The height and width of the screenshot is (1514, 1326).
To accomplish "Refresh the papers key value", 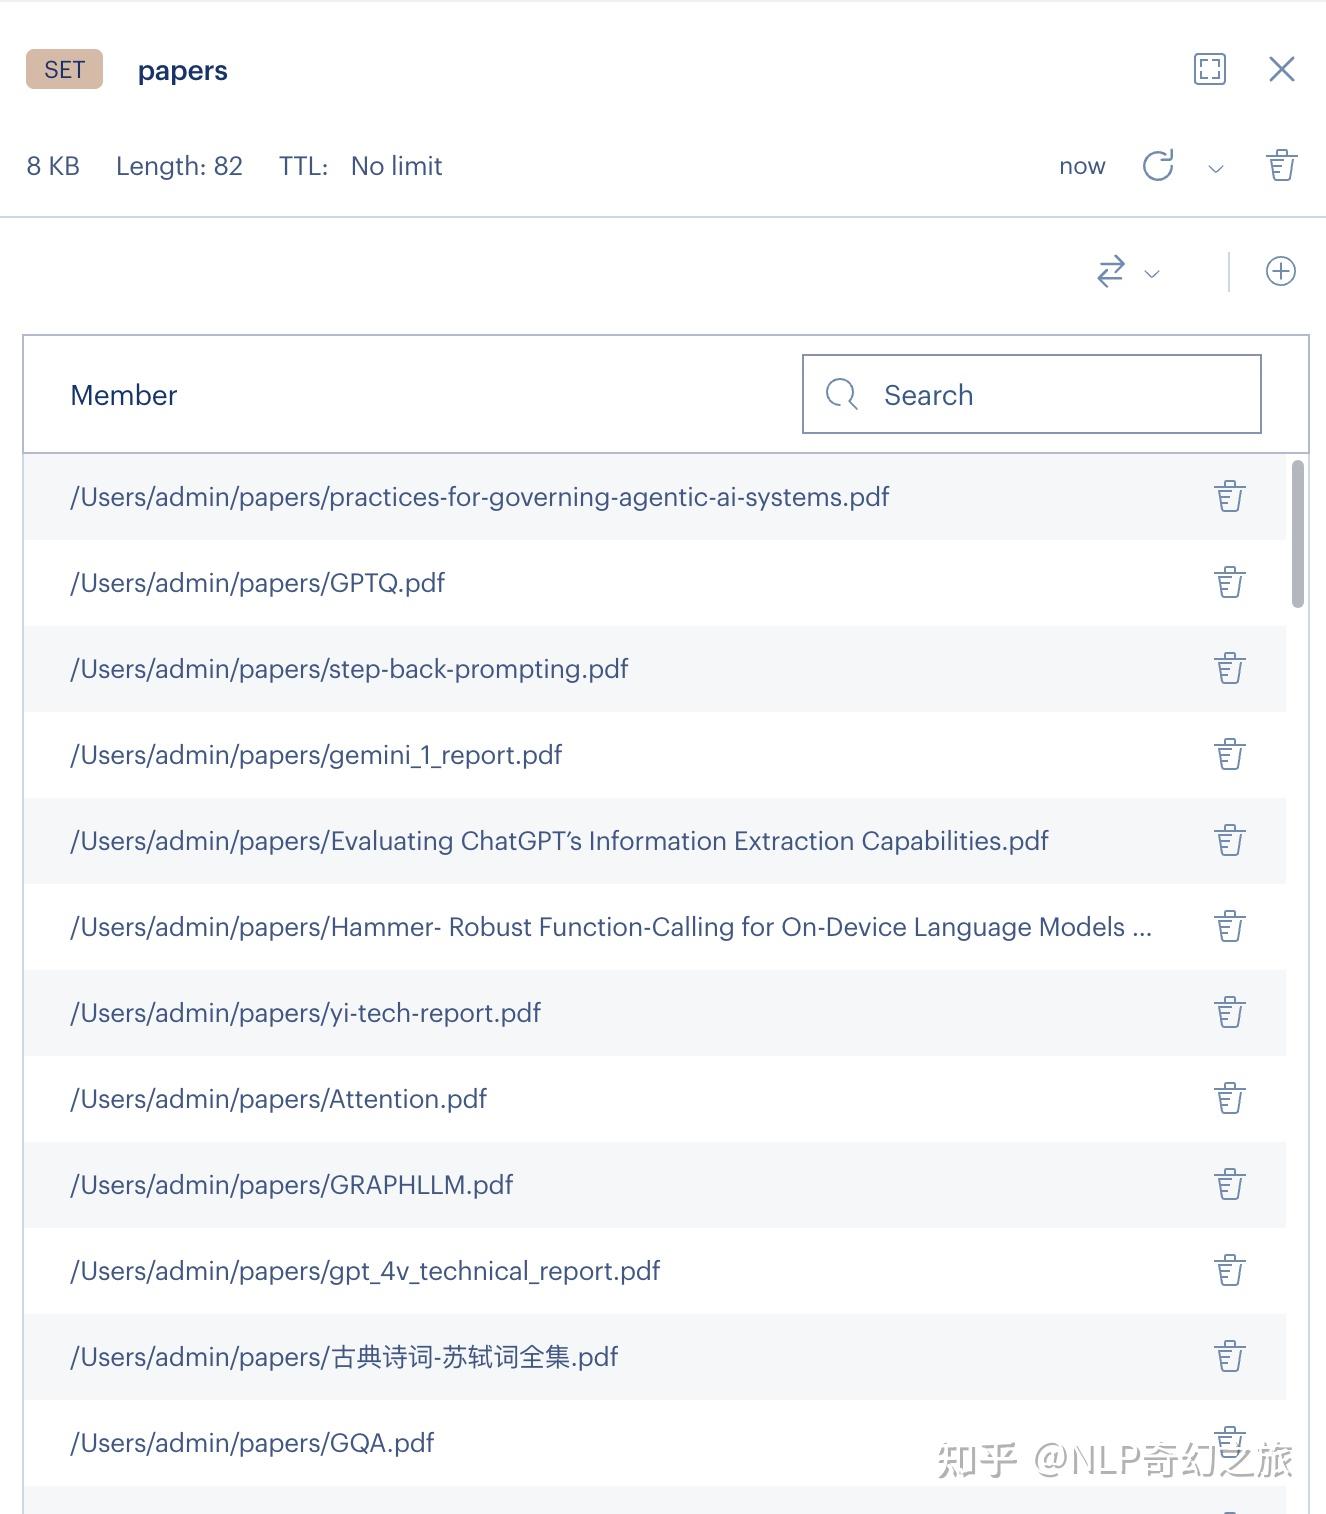I will 1158,166.
